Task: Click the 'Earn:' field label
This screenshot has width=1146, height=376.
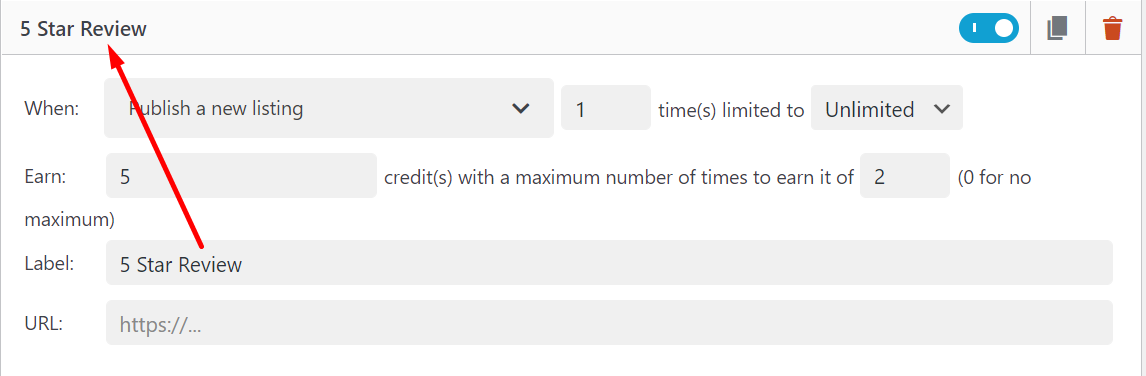Action: [x=45, y=176]
